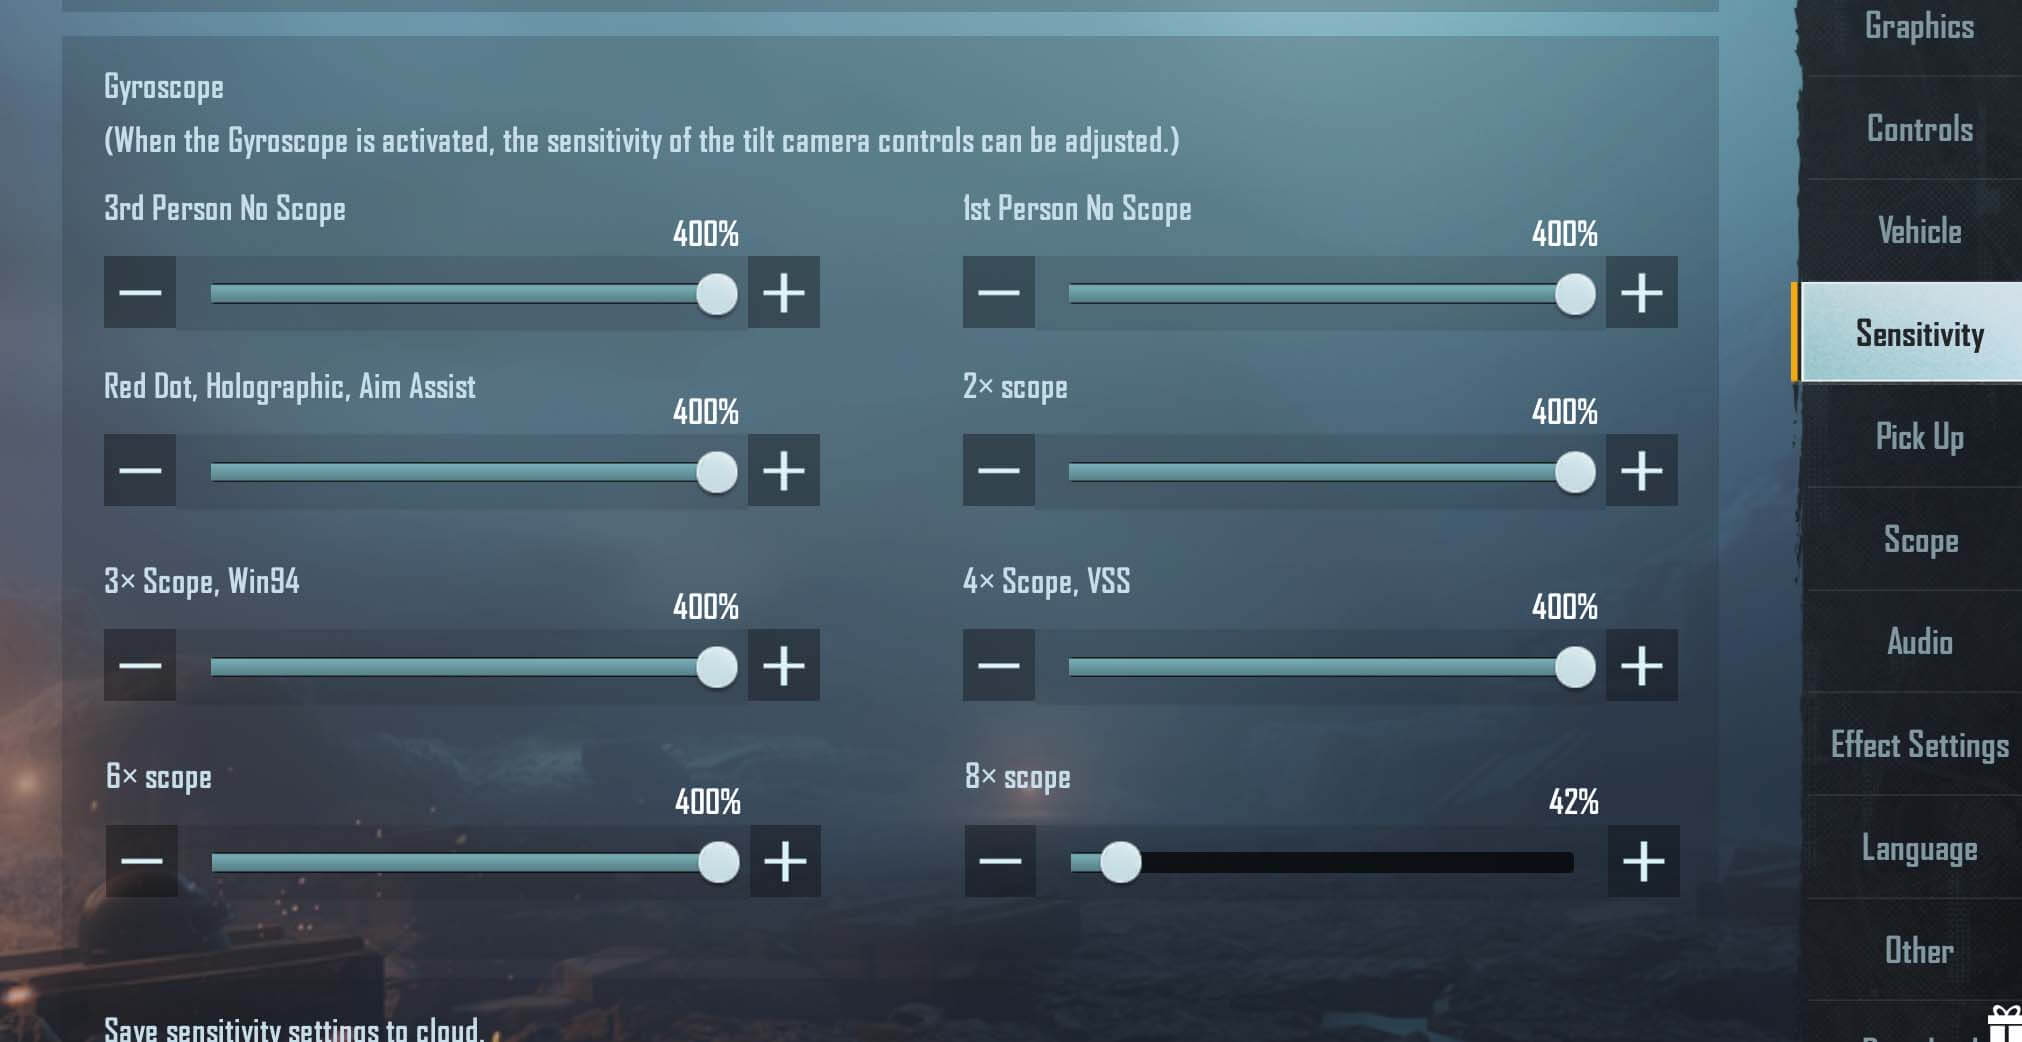This screenshot has width=2022, height=1042.
Task: Click the 8x scope slider handle
Action: (x=1120, y=862)
